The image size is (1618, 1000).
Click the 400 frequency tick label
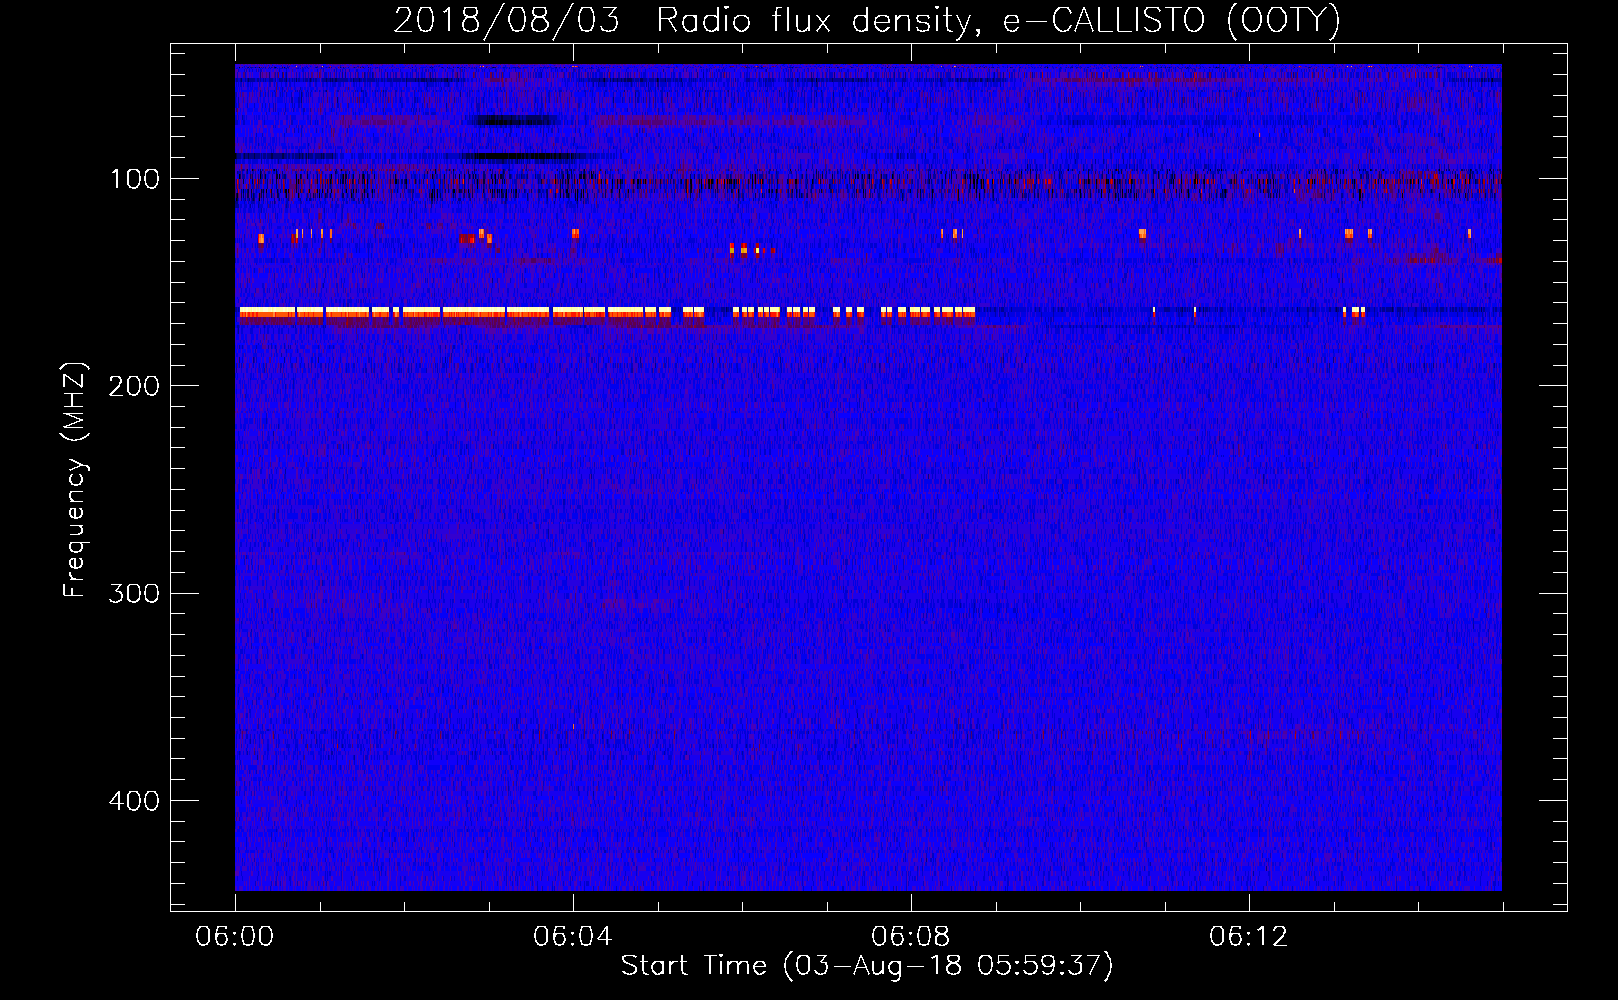pyautogui.click(x=134, y=801)
